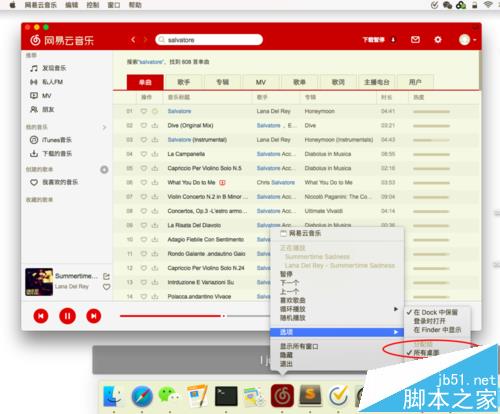Expand the 我的音乐 section chevron in the sidebar
Screen dimensions: 500x414
pyautogui.click(x=104, y=127)
